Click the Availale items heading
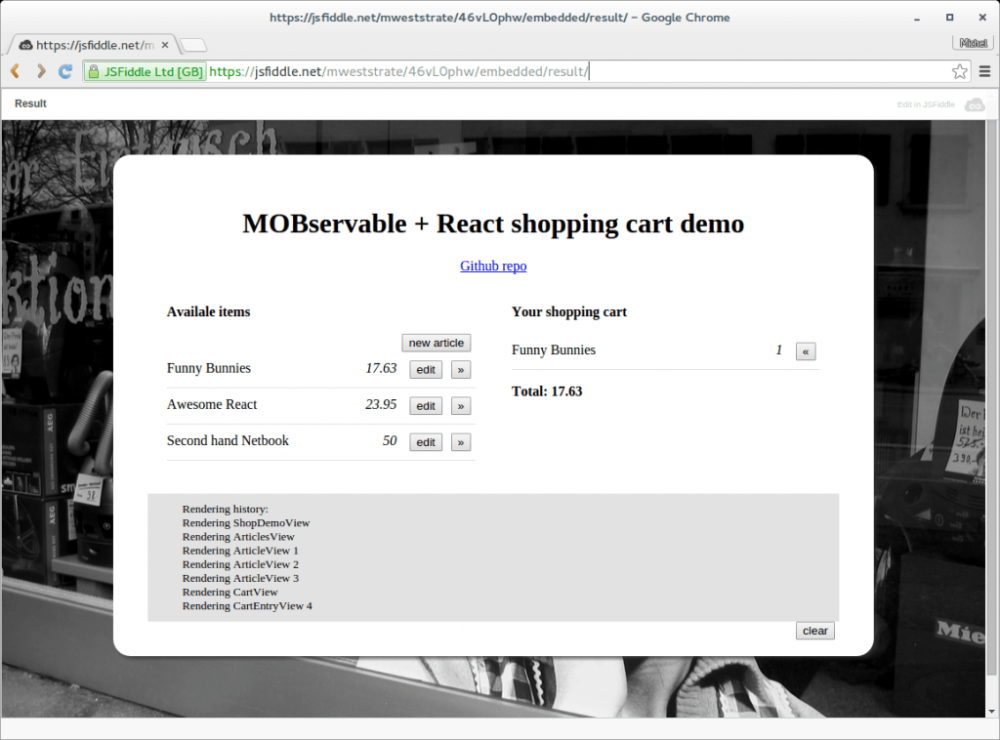This screenshot has width=1000, height=740. tap(209, 312)
